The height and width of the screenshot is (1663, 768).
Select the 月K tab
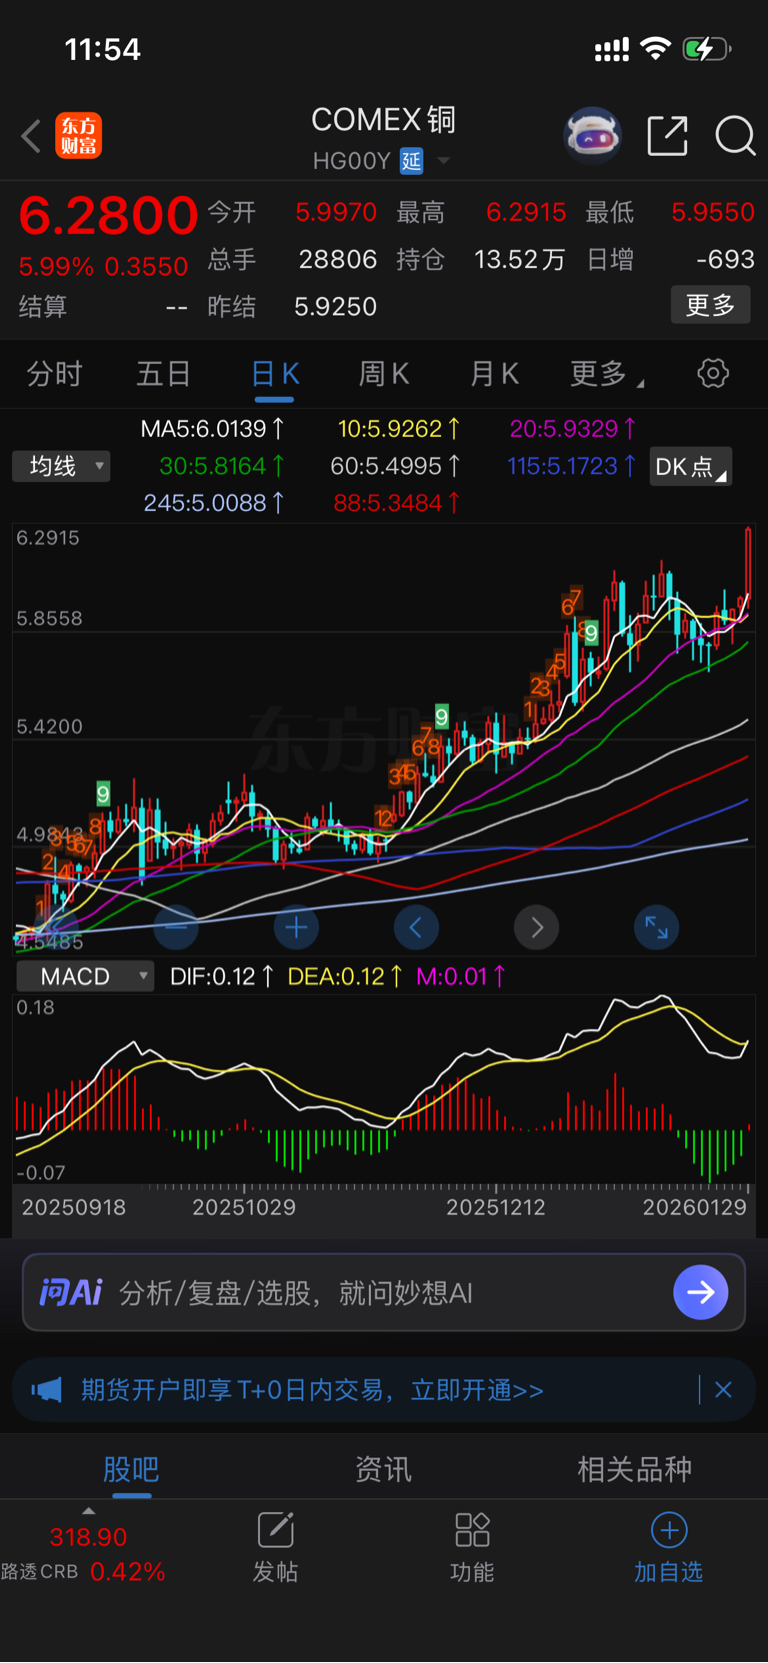point(495,374)
